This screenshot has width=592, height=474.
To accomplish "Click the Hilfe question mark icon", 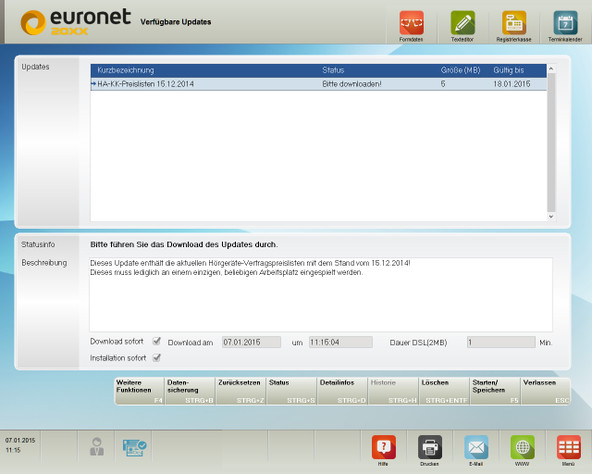I will (384, 447).
